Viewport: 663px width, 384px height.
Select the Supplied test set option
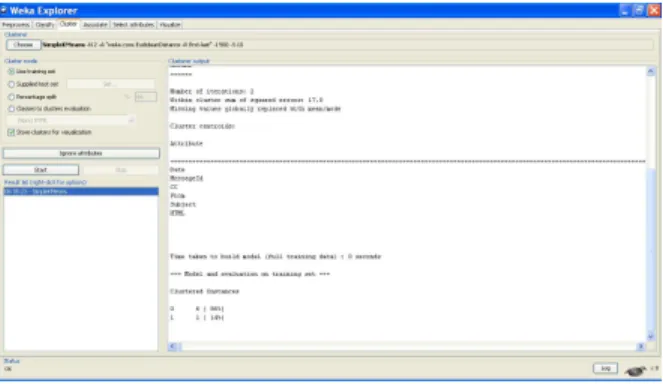[x=33, y=84]
